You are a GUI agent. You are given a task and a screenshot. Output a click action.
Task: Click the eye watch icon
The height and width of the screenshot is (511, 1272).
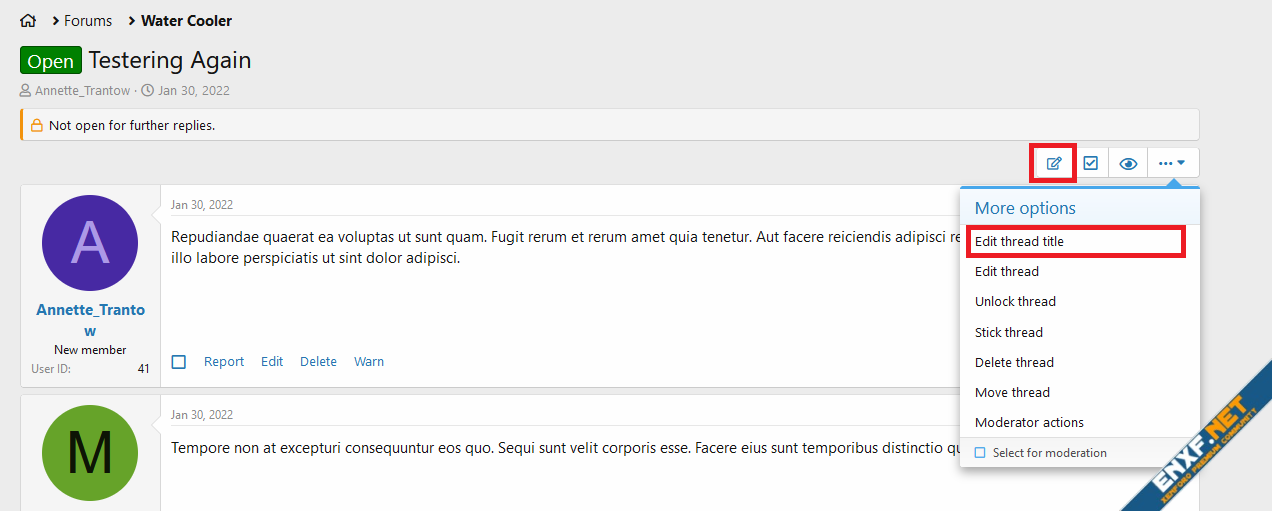pos(1128,163)
